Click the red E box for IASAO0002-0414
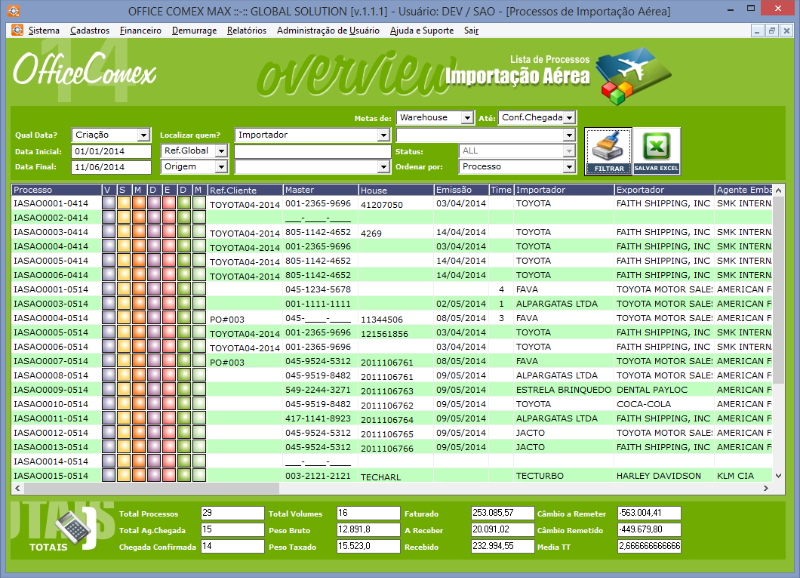Screen dimensions: 800x578 (169, 217)
